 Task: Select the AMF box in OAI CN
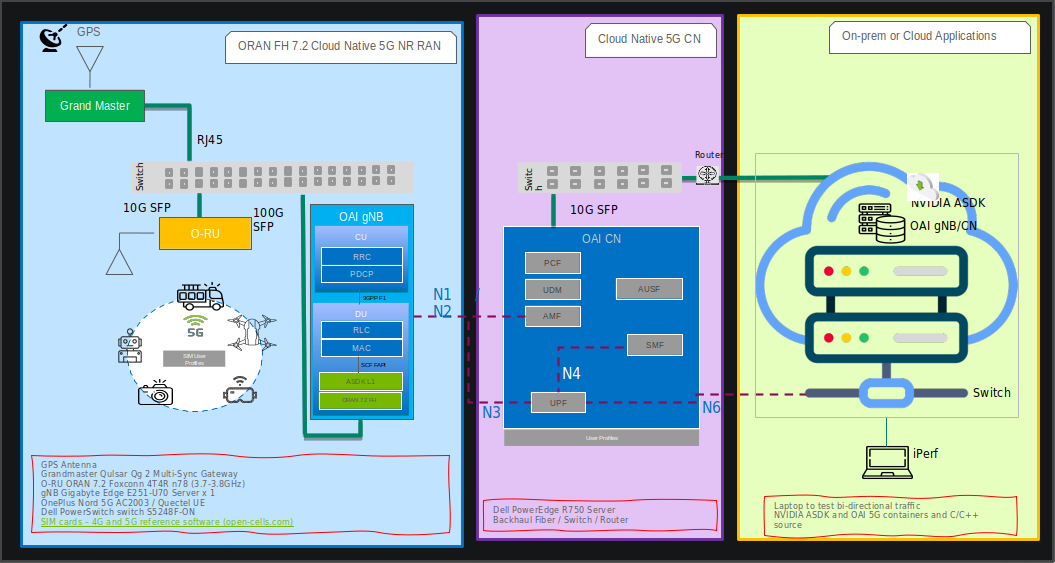tap(552, 316)
